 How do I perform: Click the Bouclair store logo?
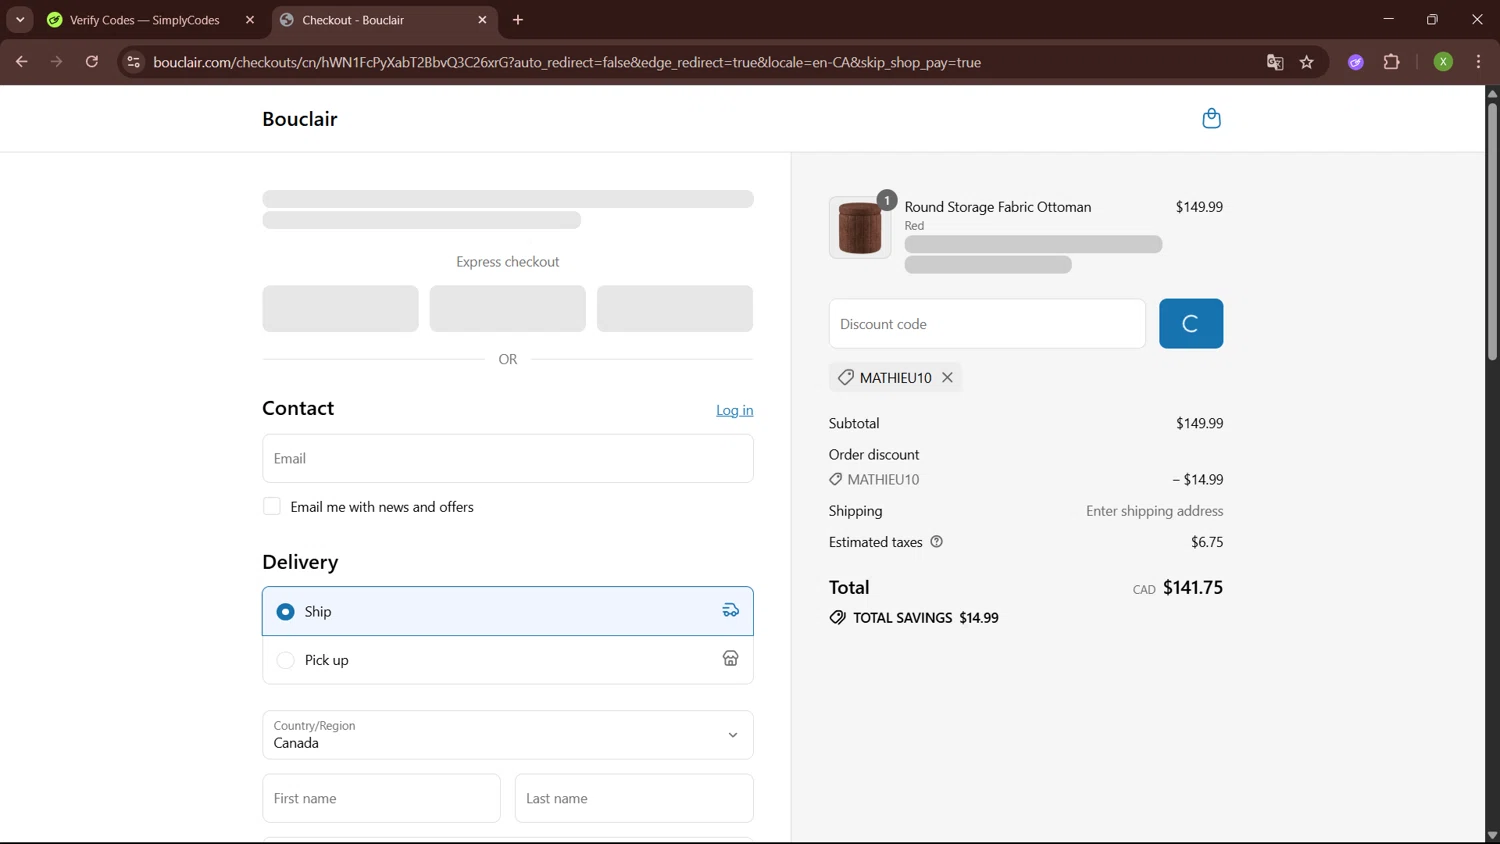(x=300, y=119)
